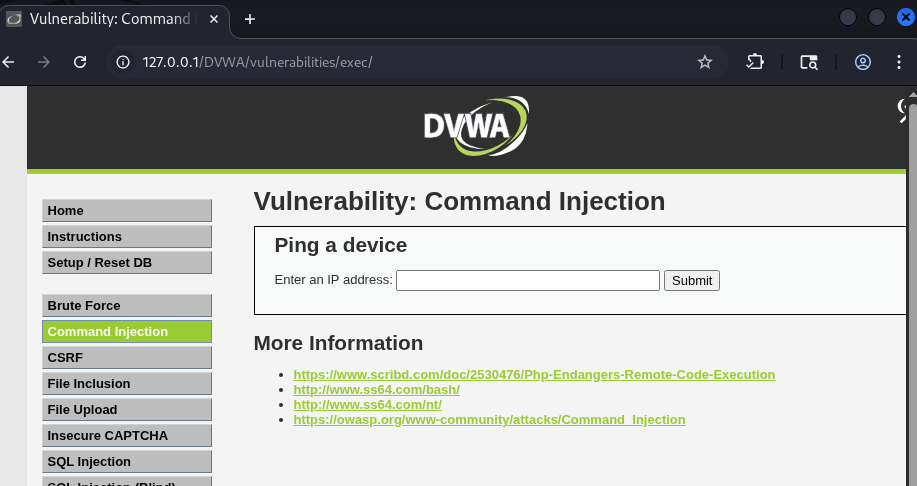Go to the CSRF vulnerability page

[x=127, y=358]
